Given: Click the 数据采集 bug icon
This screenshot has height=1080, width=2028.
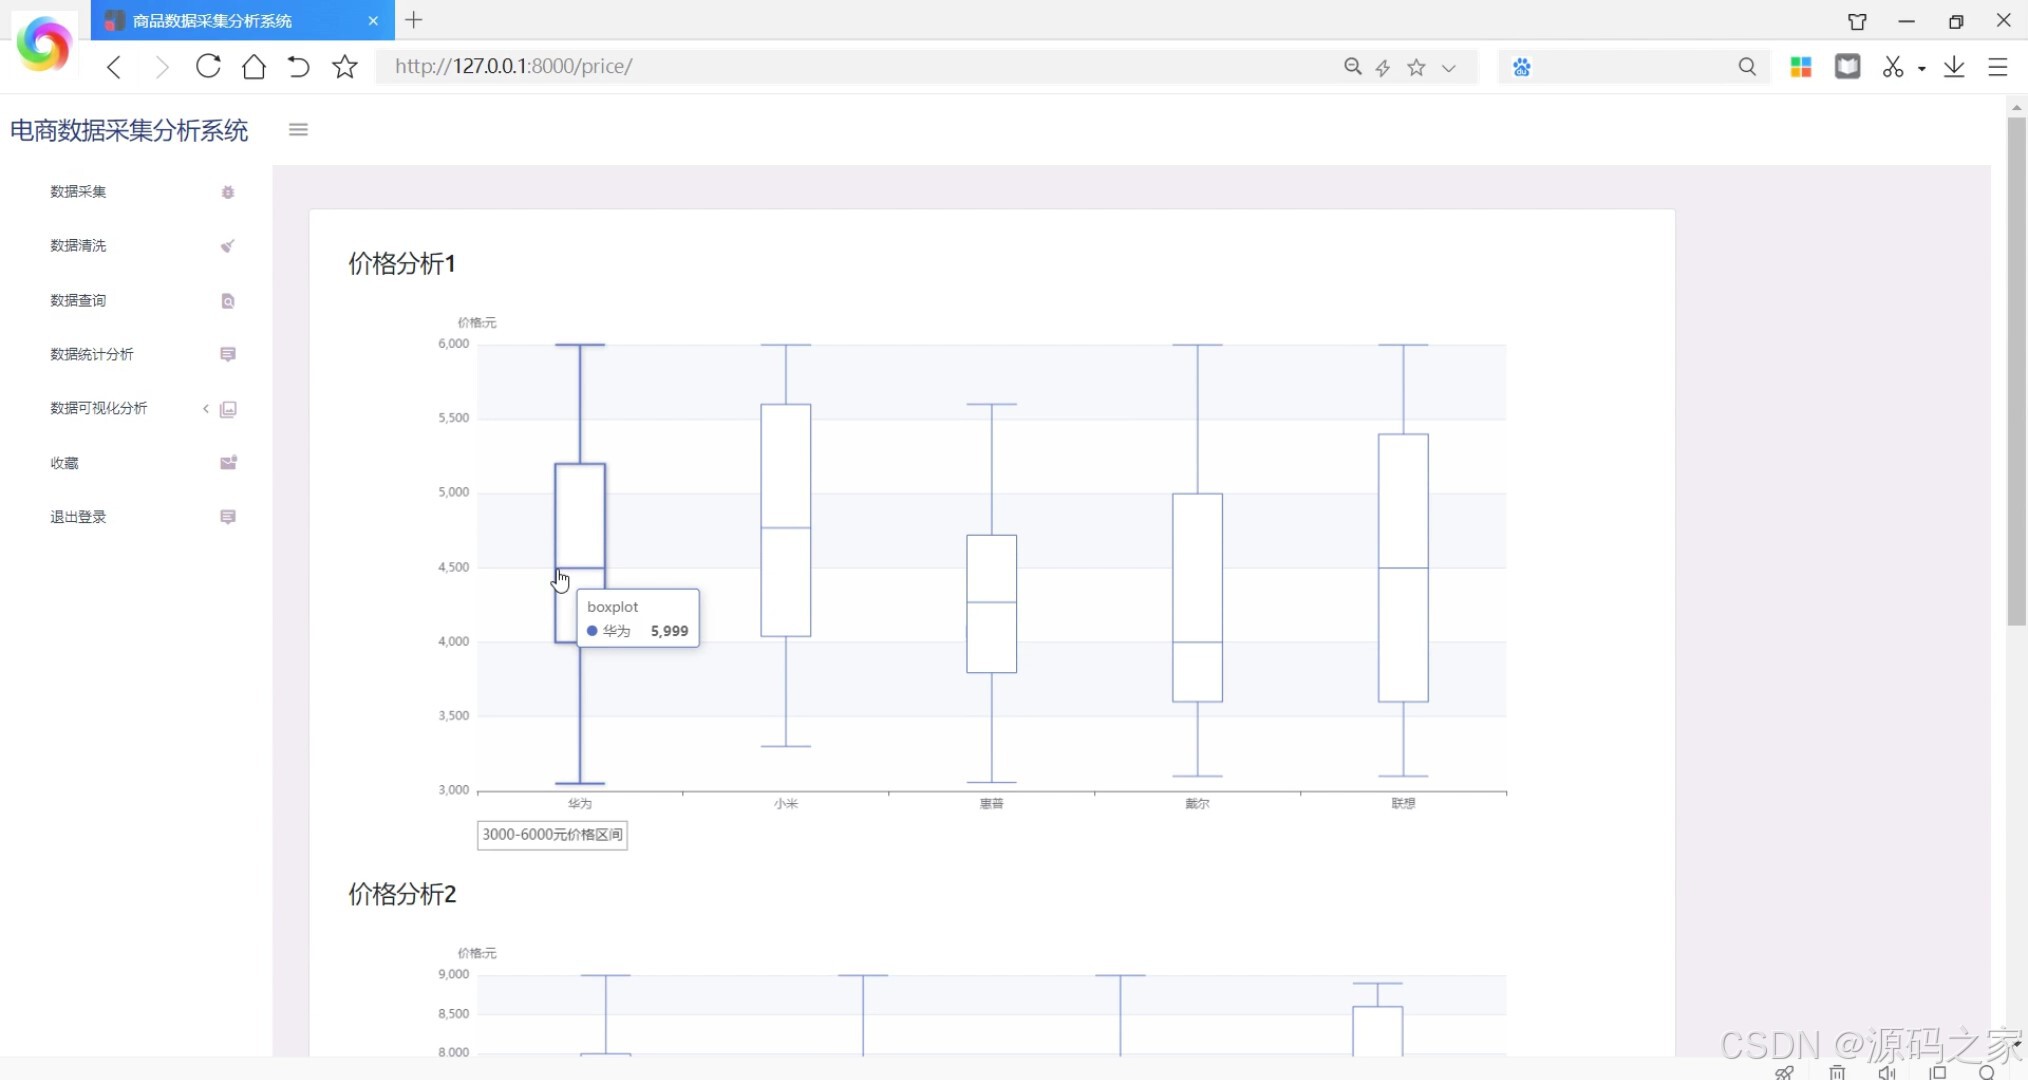Looking at the screenshot, I should (227, 192).
